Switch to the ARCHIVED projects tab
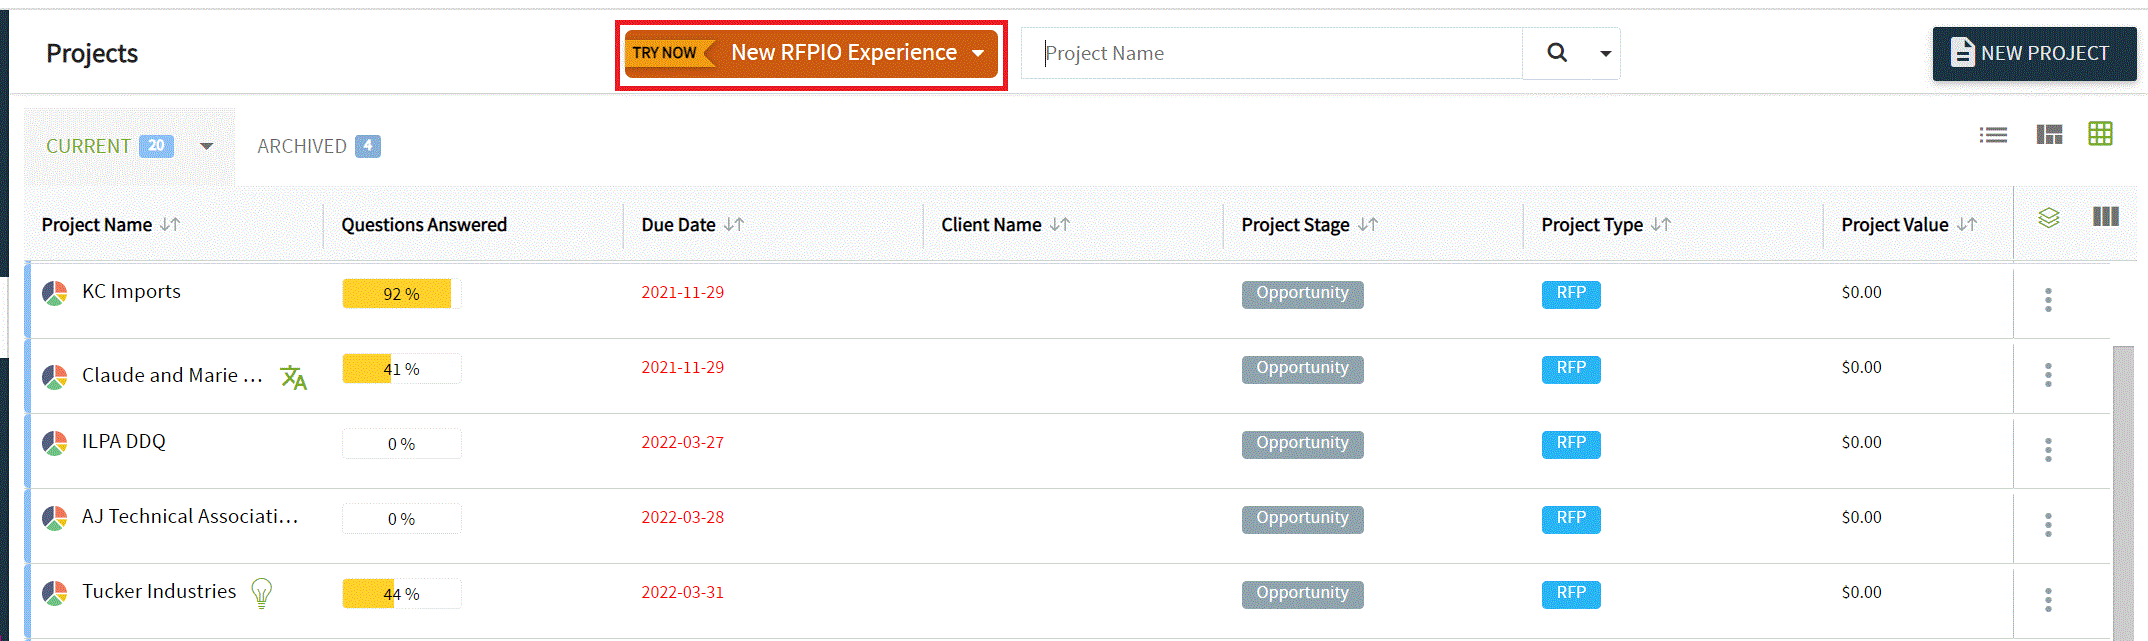This screenshot has width=2148, height=641. [x=318, y=146]
